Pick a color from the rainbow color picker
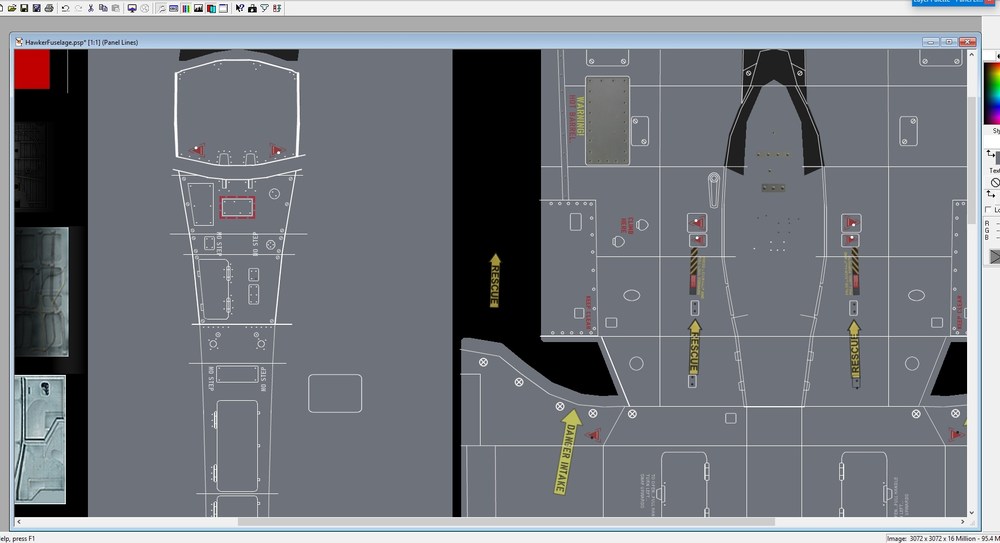Image resolution: width=1000 pixels, height=543 pixels. pyautogui.click(x=992, y=93)
